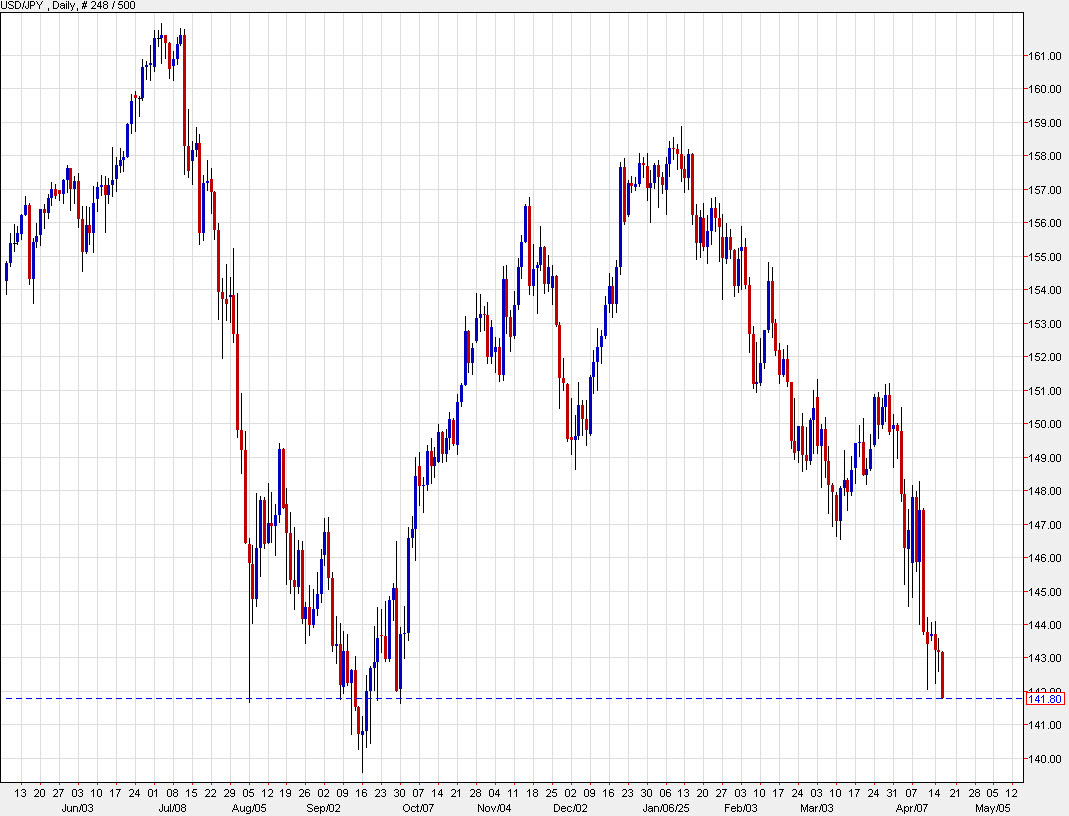Image resolution: width=1069 pixels, height=816 pixels.
Task: Click the 145.00 price axis label
Action: pos(1045,592)
